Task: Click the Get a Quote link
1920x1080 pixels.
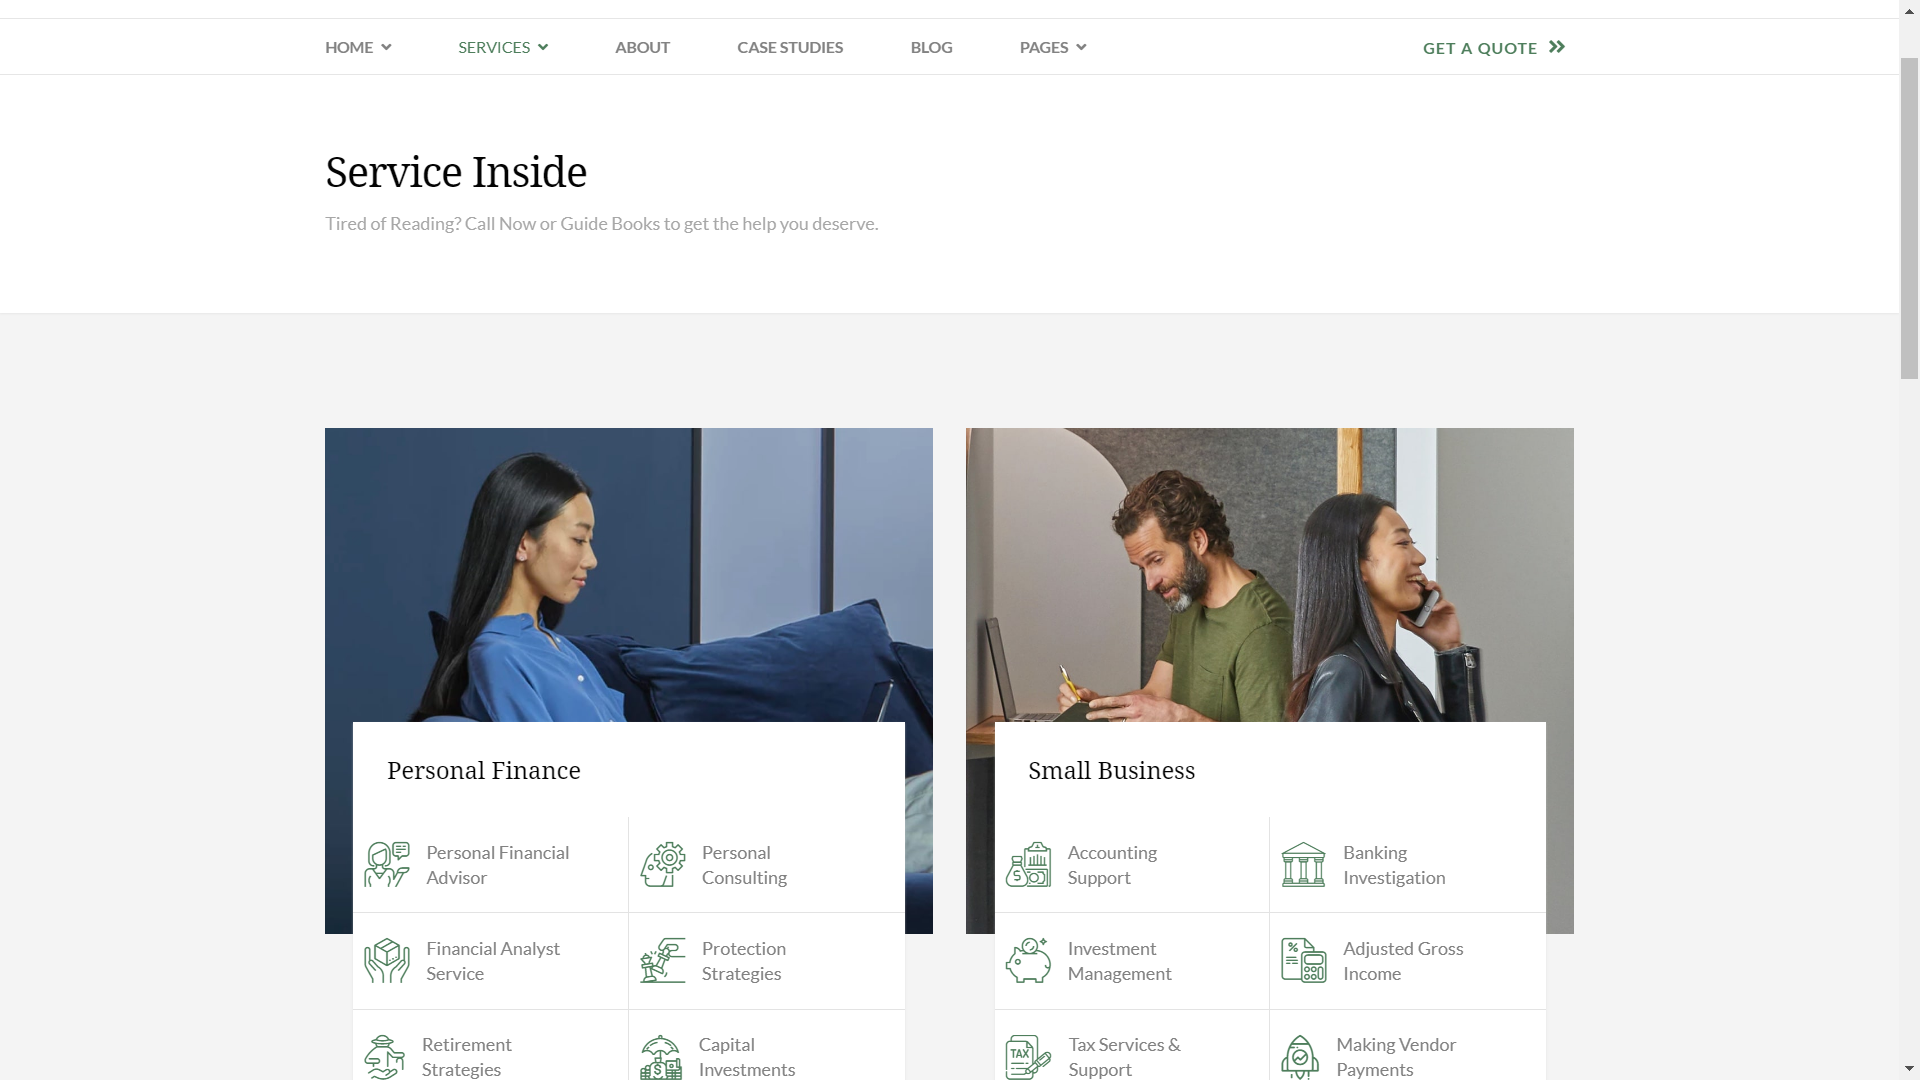Action: 1494,47
